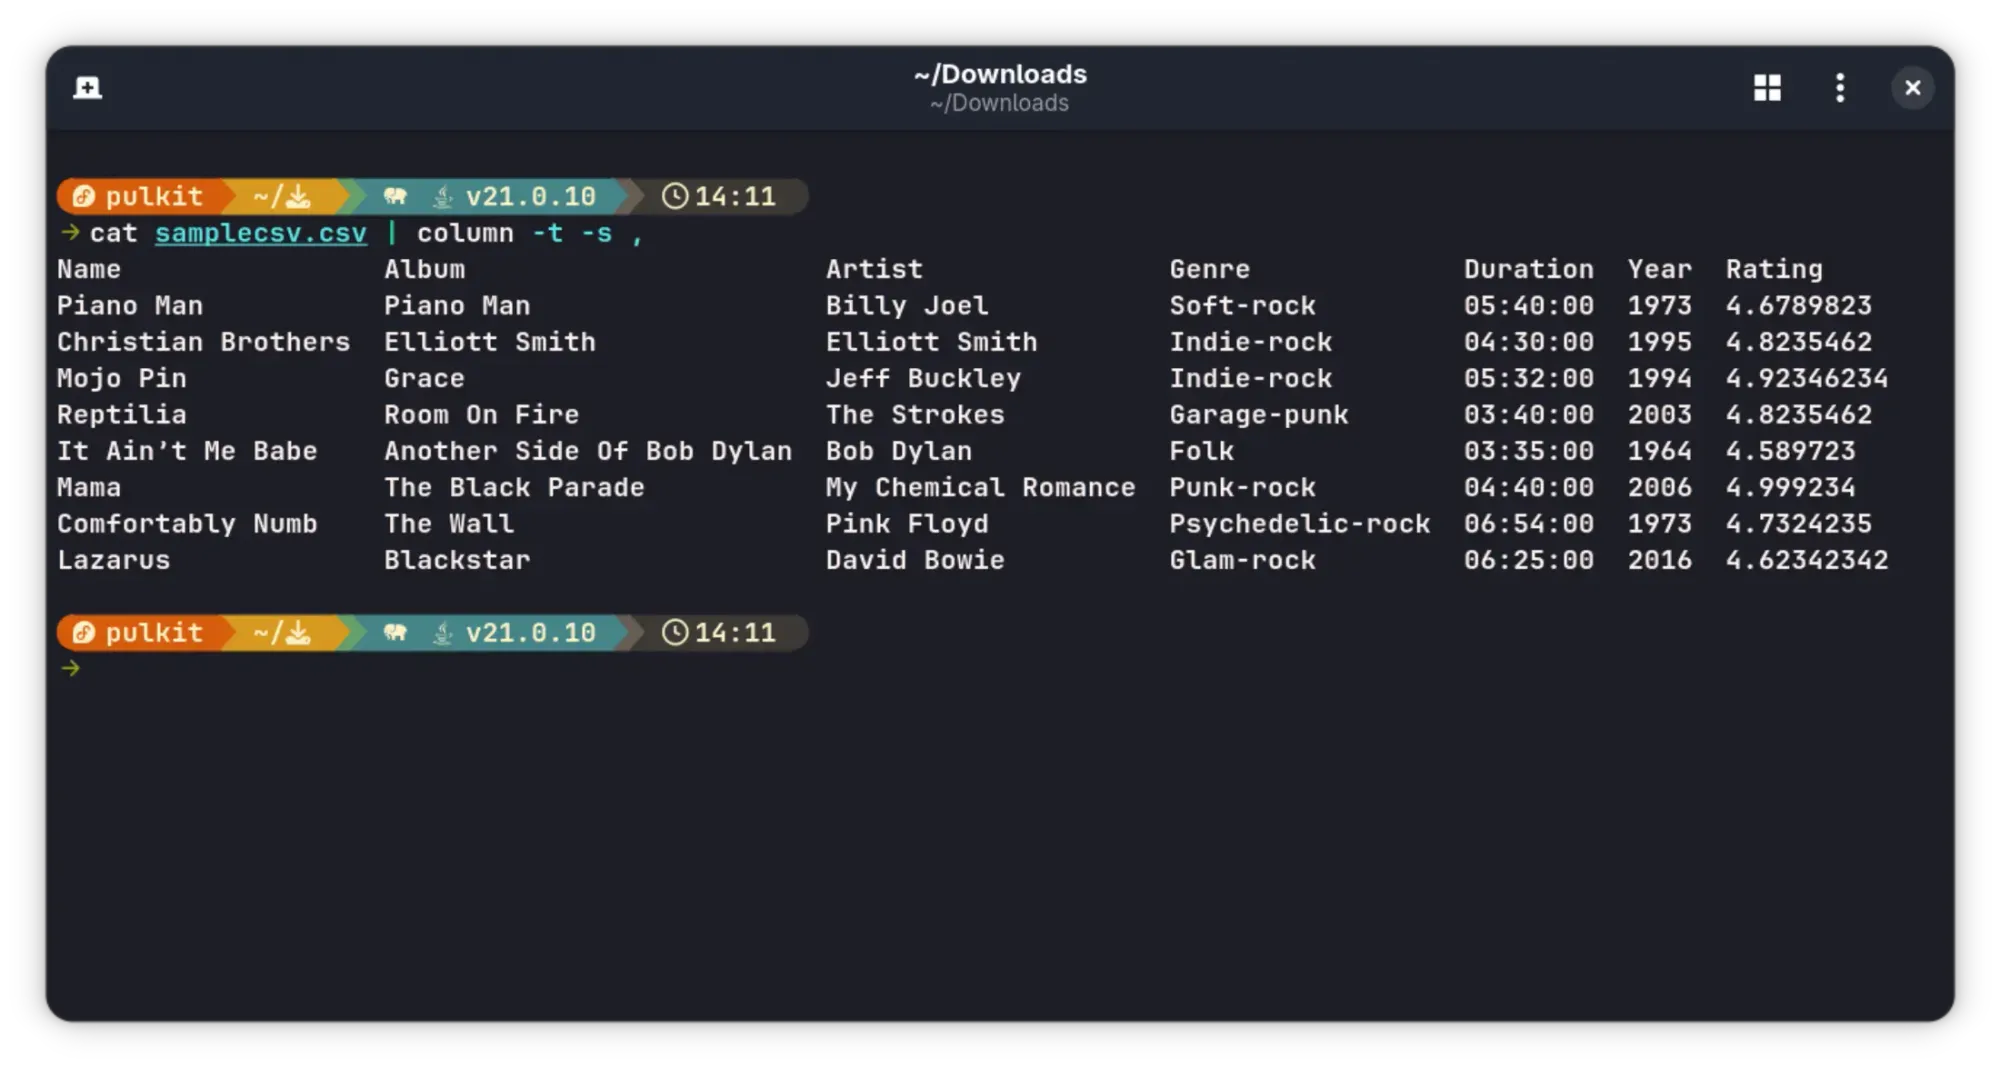2000x1067 pixels.
Task: Click the green arrow on the empty prompt line
Action: (x=70, y=668)
